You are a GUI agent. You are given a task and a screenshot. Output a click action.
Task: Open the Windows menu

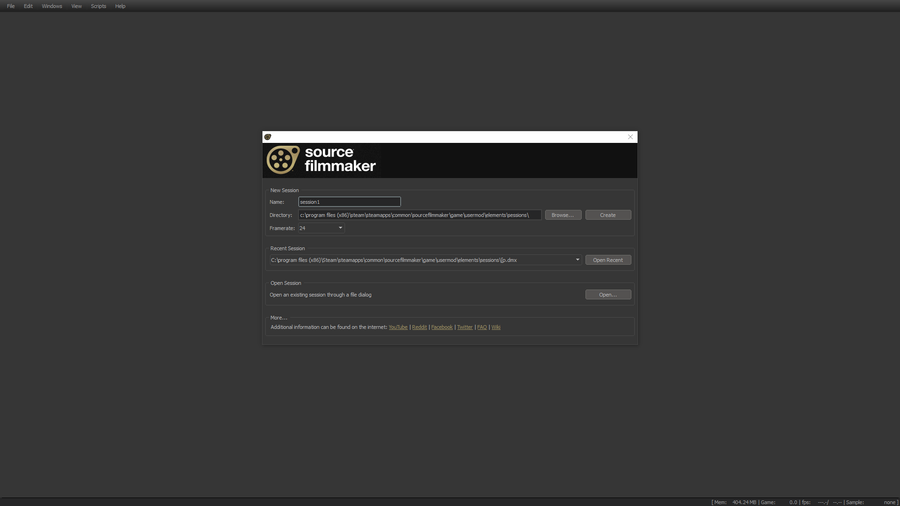tap(52, 6)
